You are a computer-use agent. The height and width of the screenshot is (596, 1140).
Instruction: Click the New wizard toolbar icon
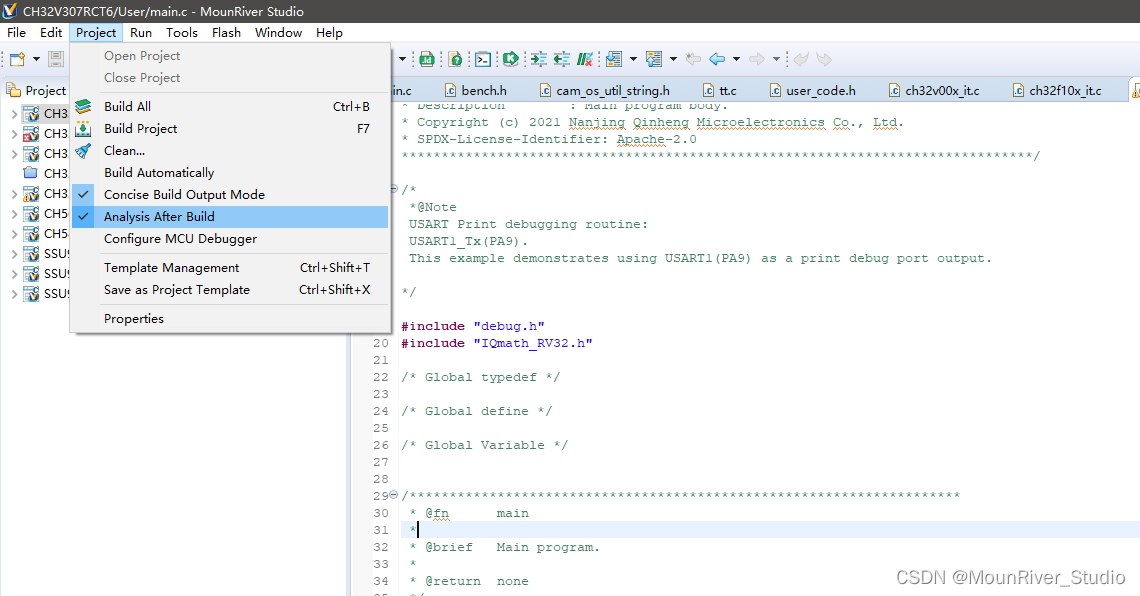click(17, 59)
